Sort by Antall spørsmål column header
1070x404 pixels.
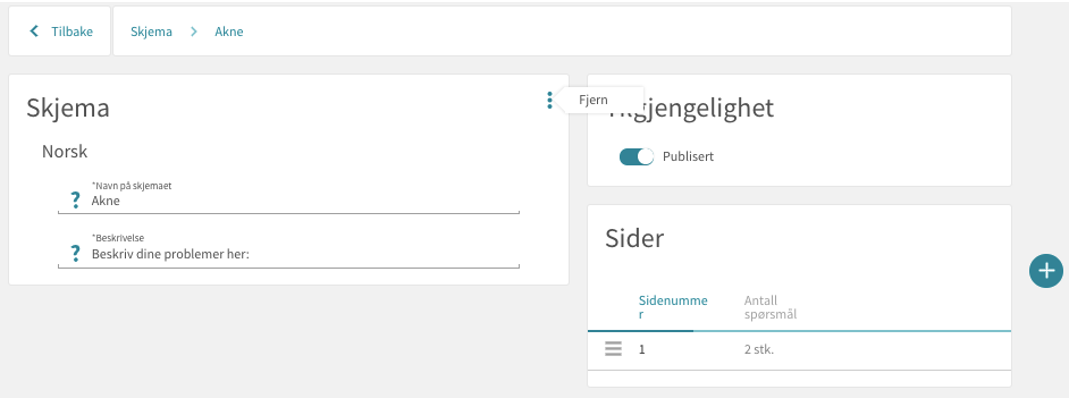coord(770,307)
